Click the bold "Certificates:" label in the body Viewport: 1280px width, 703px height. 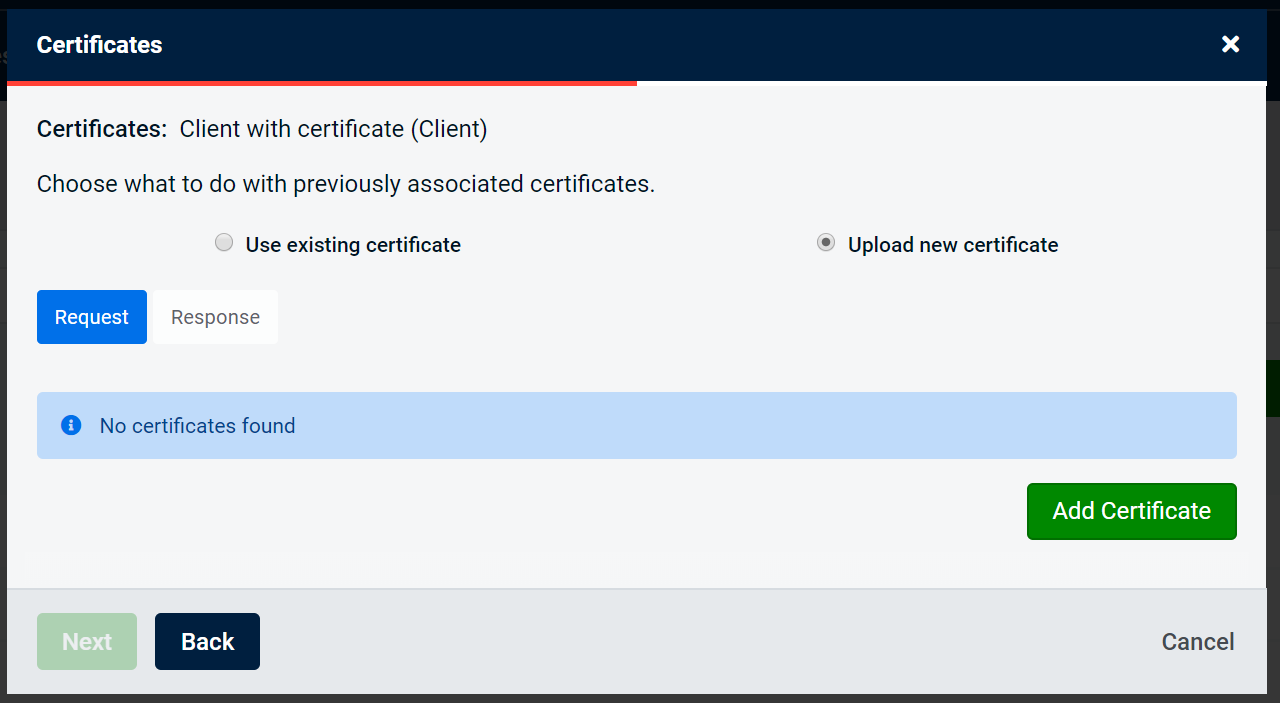pyautogui.click(x=101, y=129)
